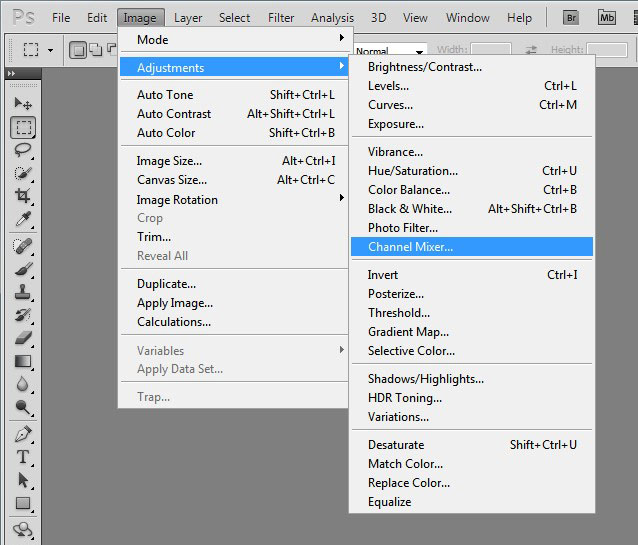Open the Curves dialog
638x545 pixels.
(x=472, y=105)
